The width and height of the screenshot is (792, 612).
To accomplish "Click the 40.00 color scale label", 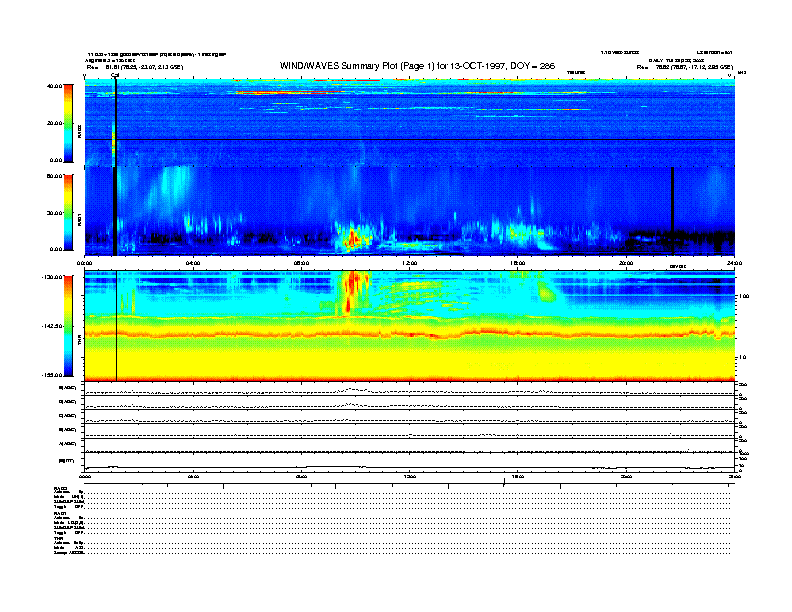I will click(x=54, y=86).
